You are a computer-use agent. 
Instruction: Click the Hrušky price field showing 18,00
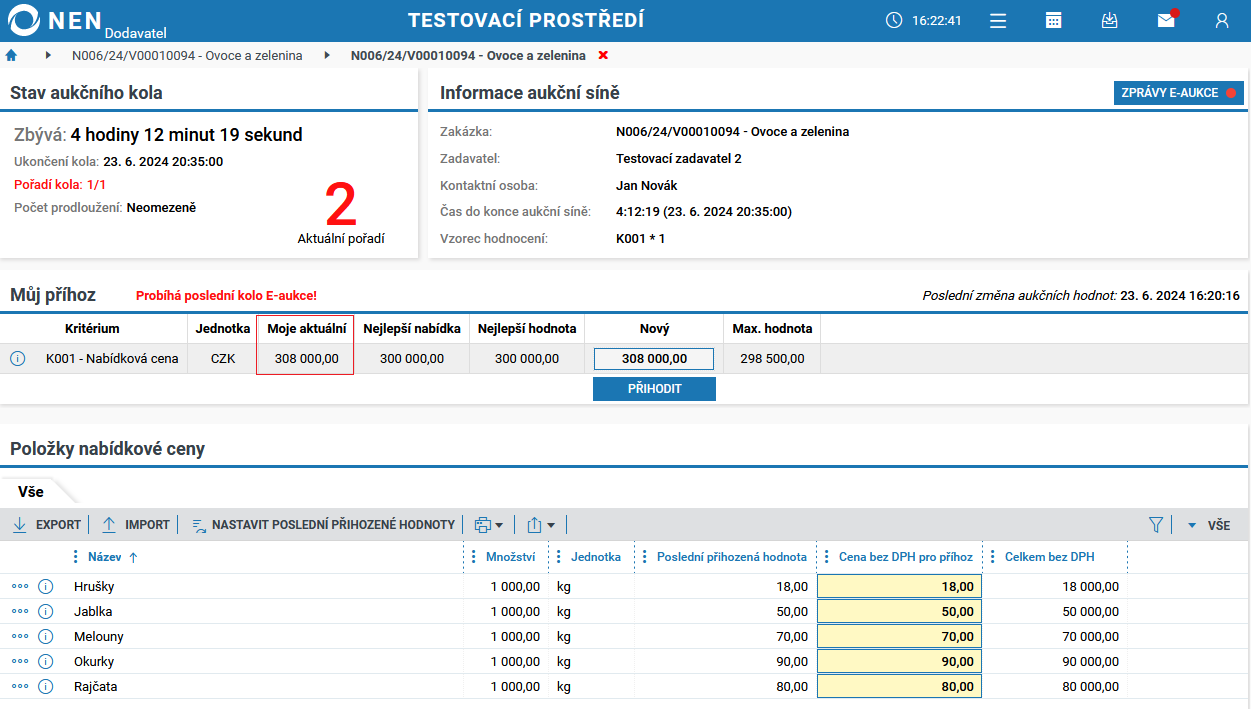(x=899, y=586)
